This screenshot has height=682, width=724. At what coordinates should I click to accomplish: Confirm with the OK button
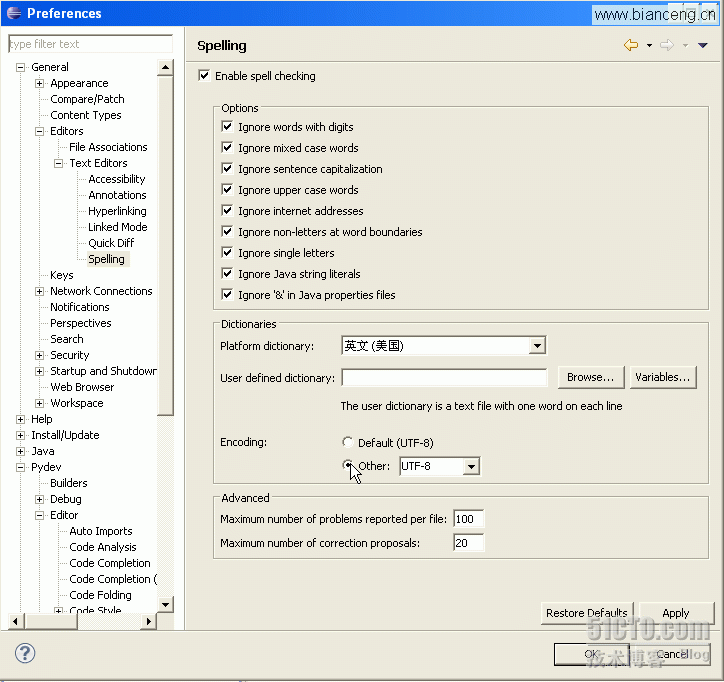pos(591,654)
